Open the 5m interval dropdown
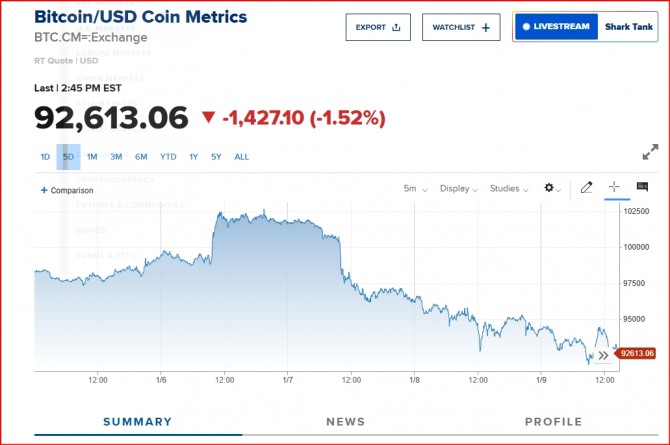This screenshot has height=445, width=670. (416, 188)
